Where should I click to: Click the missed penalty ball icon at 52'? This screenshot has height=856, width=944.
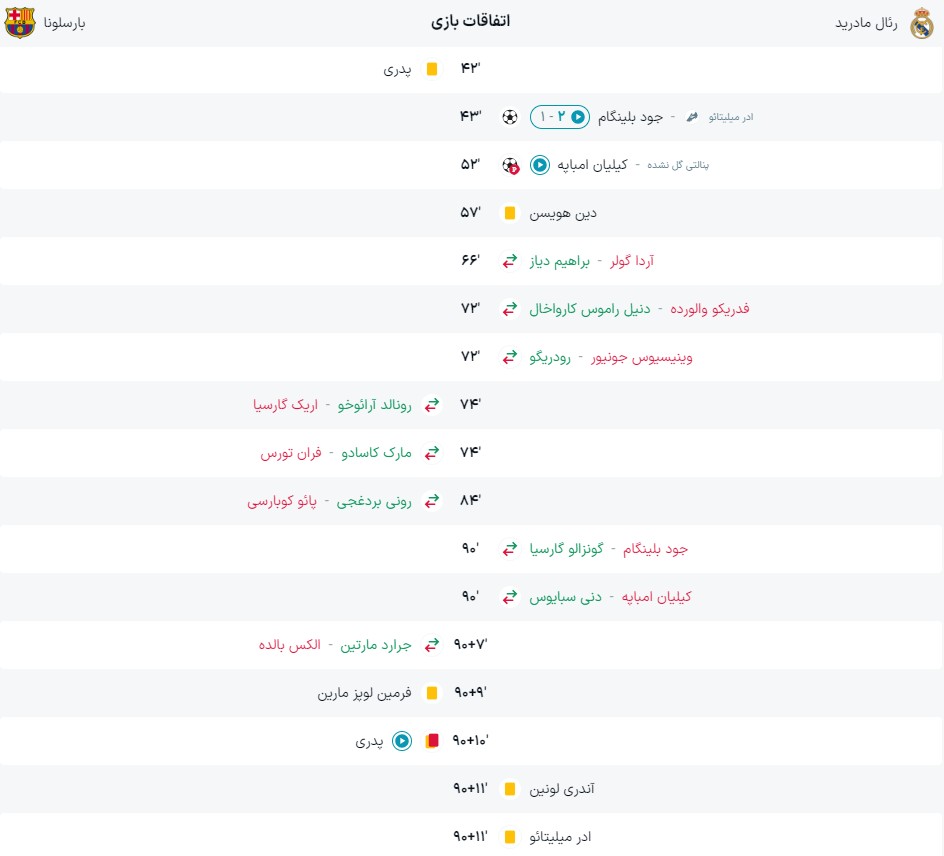click(x=510, y=165)
